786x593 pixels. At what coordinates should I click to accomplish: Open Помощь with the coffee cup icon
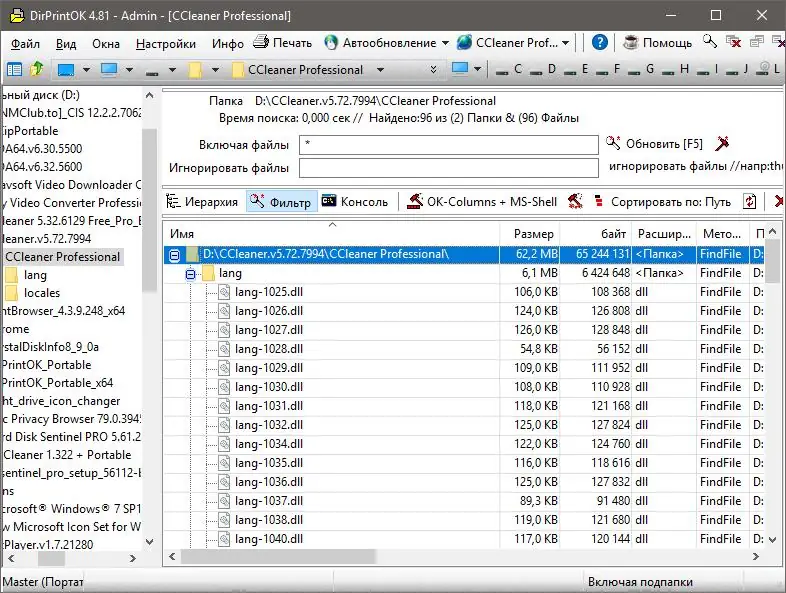657,43
